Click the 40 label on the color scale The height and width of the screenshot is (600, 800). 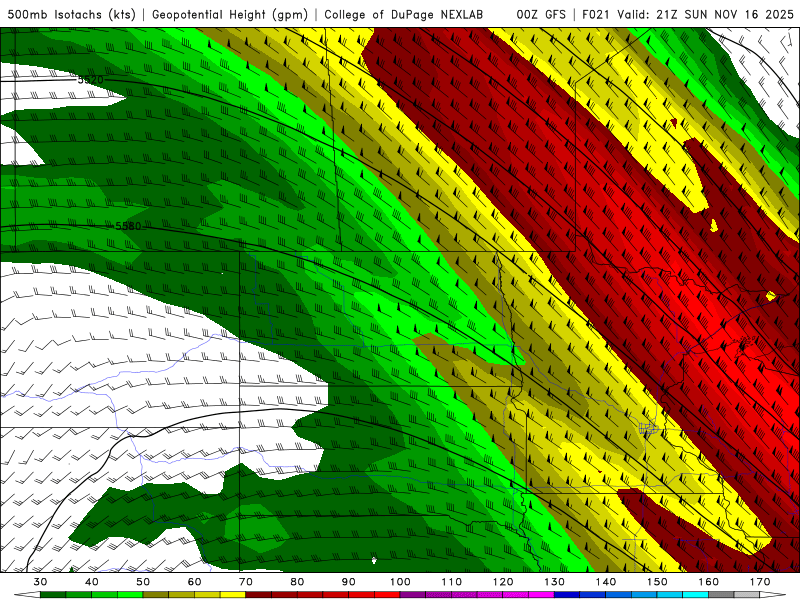[92, 582]
